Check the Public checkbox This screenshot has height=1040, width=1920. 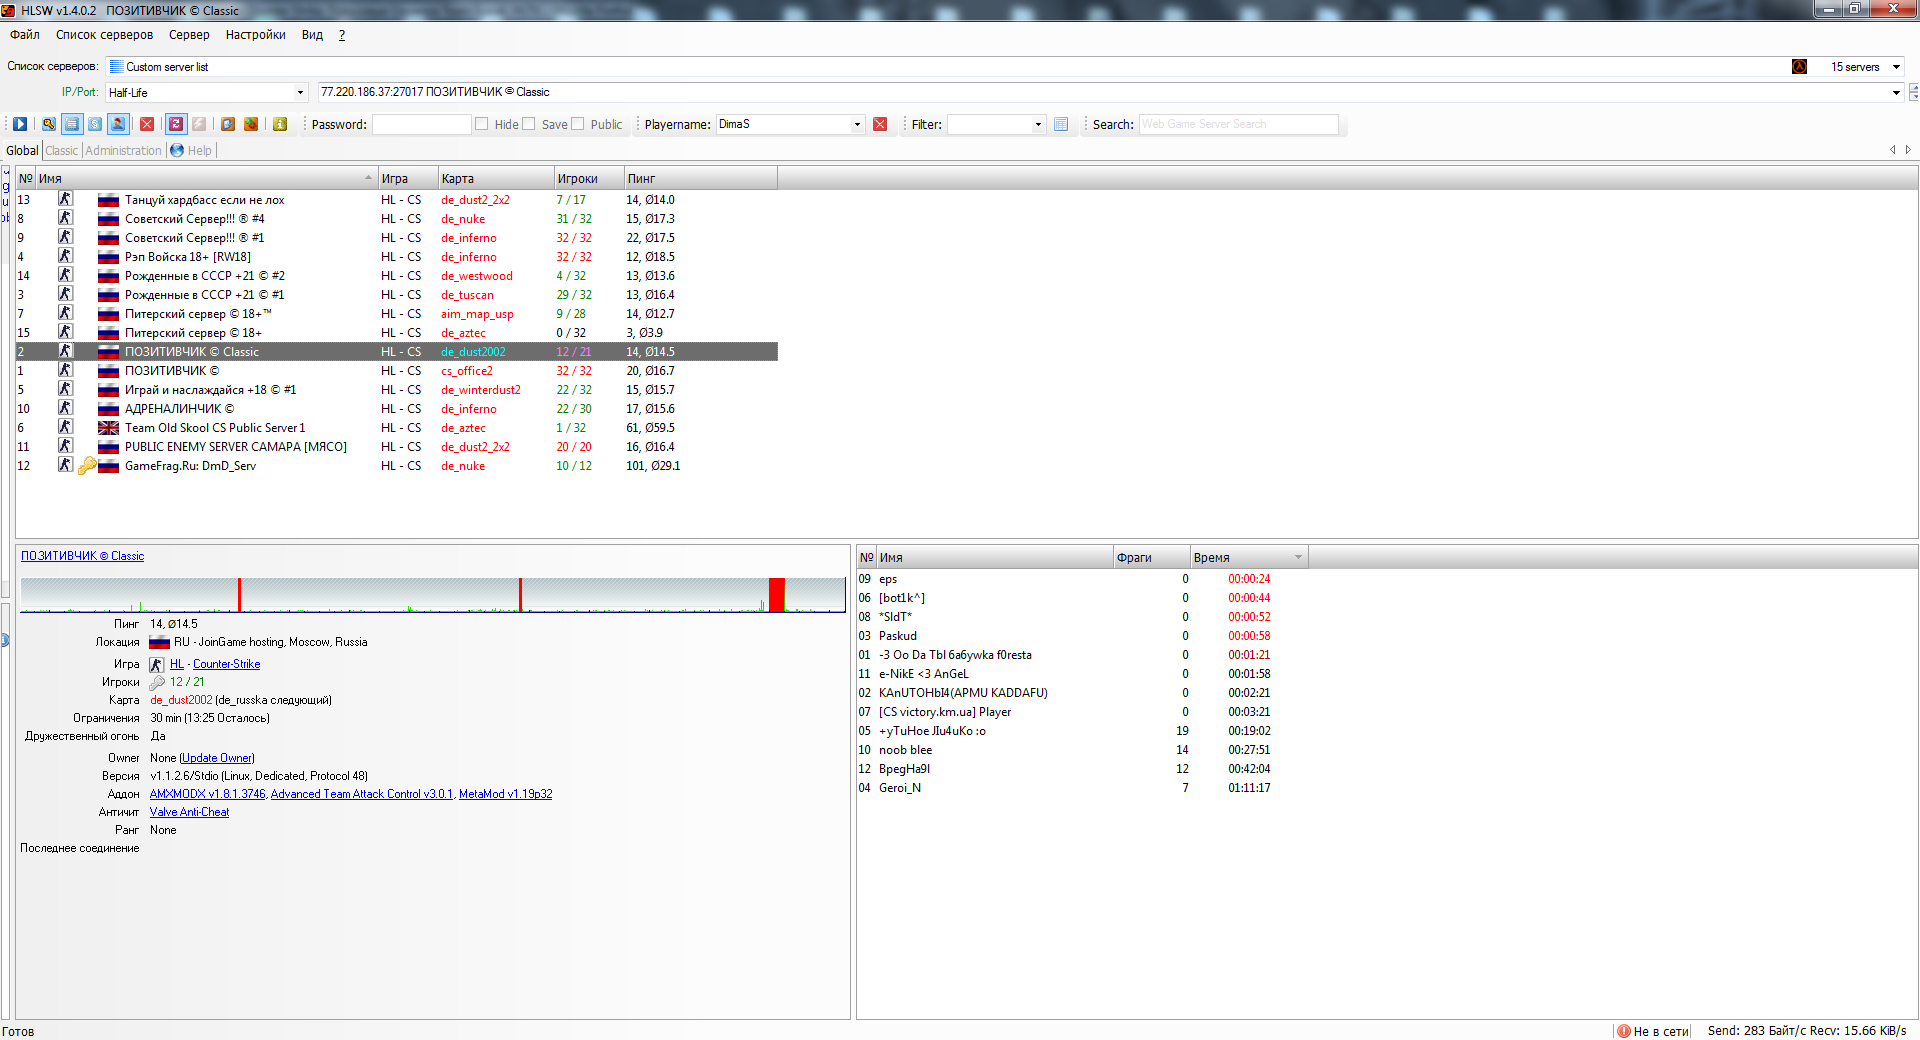tap(578, 124)
